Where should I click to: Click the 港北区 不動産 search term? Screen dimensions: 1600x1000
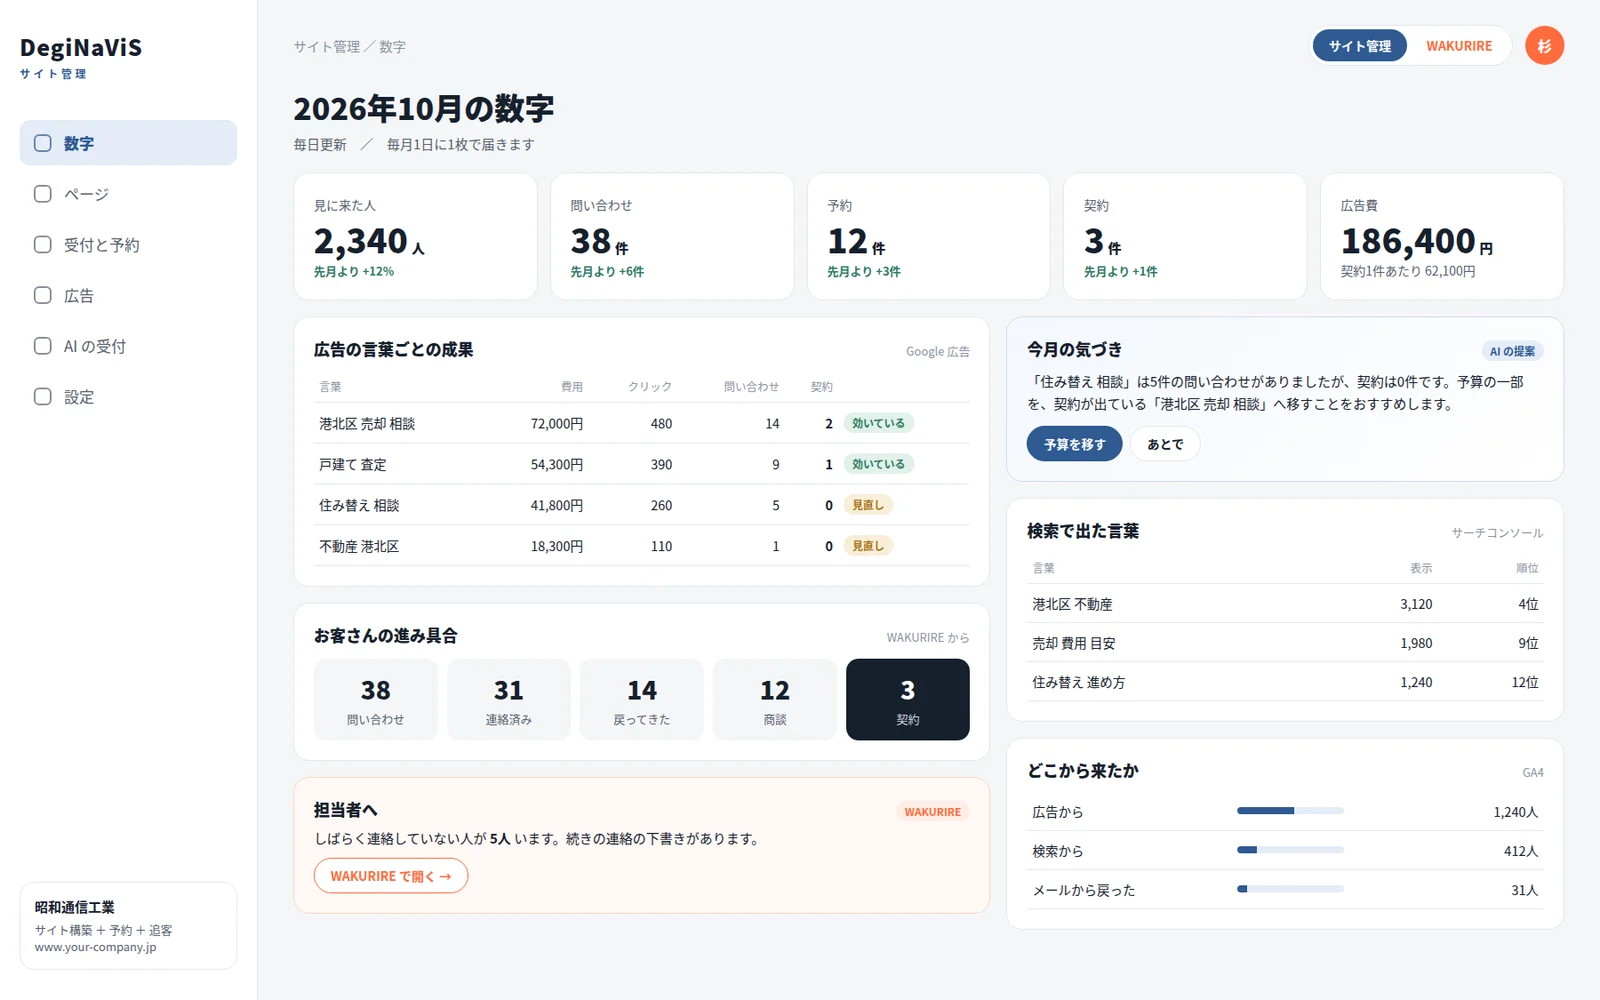tap(1072, 604)
